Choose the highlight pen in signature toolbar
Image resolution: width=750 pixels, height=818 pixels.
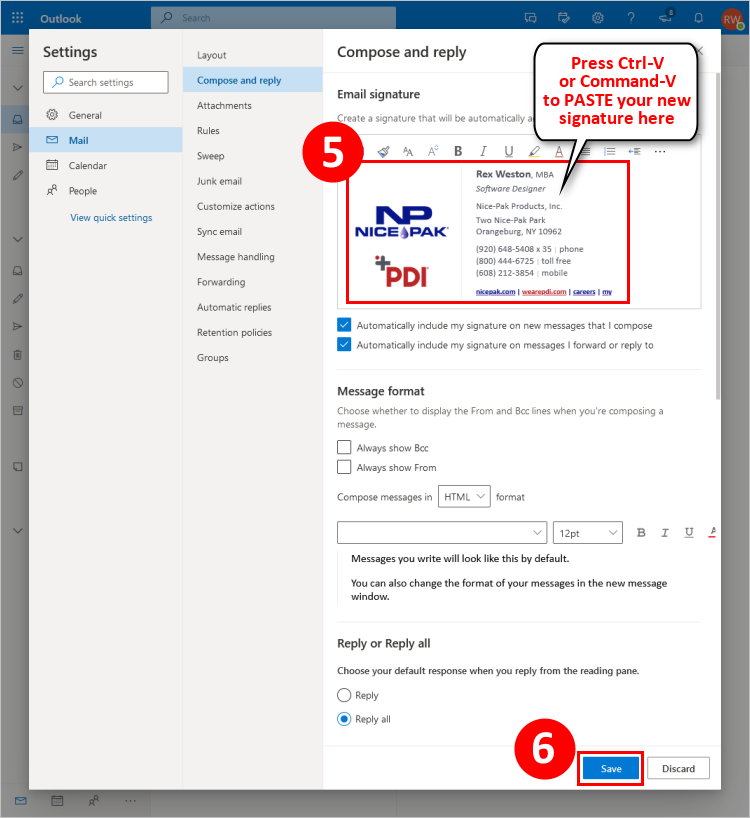534,151
